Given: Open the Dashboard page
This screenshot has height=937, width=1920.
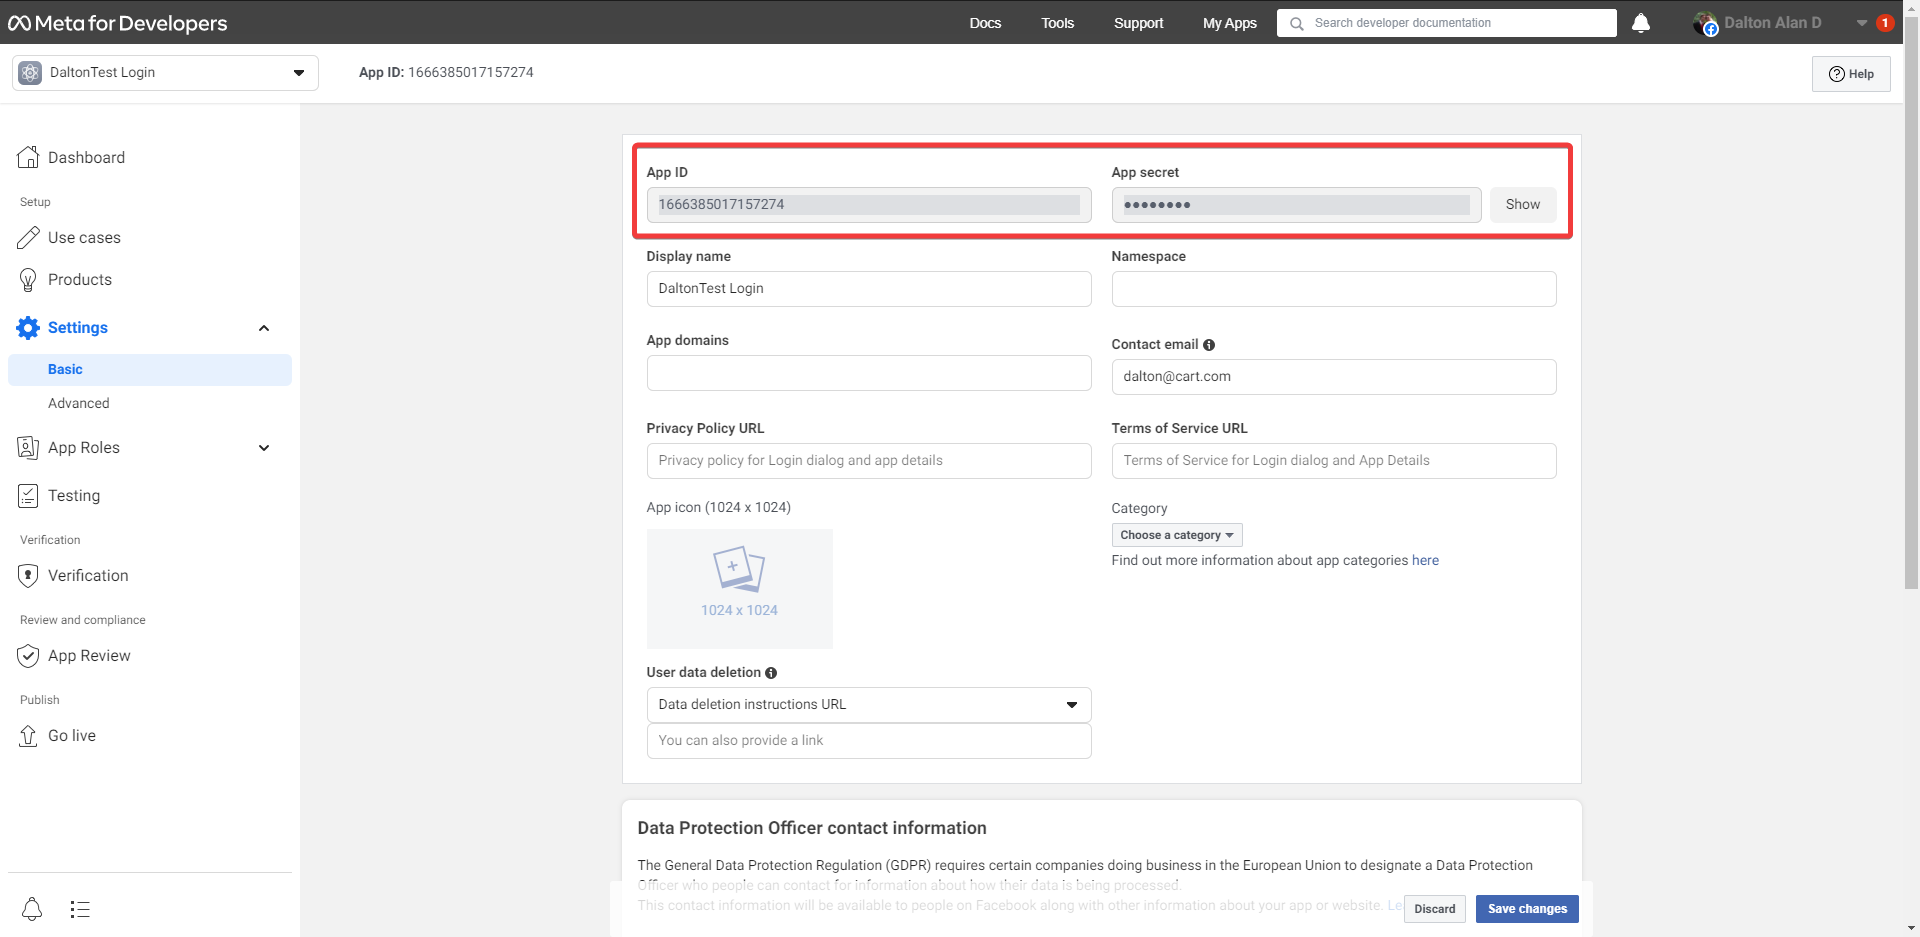Looking at the screenshot, I should tap(86, 157).
